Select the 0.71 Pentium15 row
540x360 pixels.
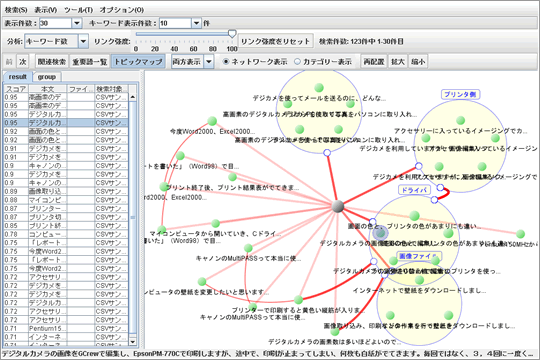click(x=66, y=328)
